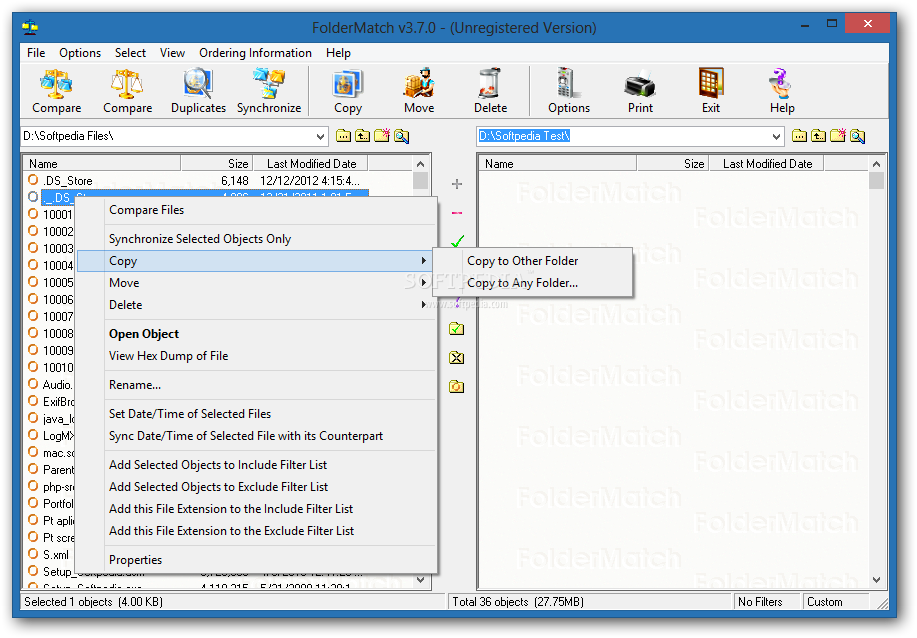This screenshot has height=638, width=917.
Task: Sort right pane by Size column header
Action: coord(673,164)
